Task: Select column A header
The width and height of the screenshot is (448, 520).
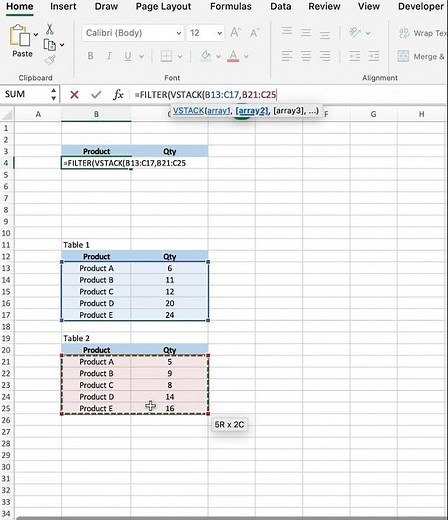Action: [38, 114]
